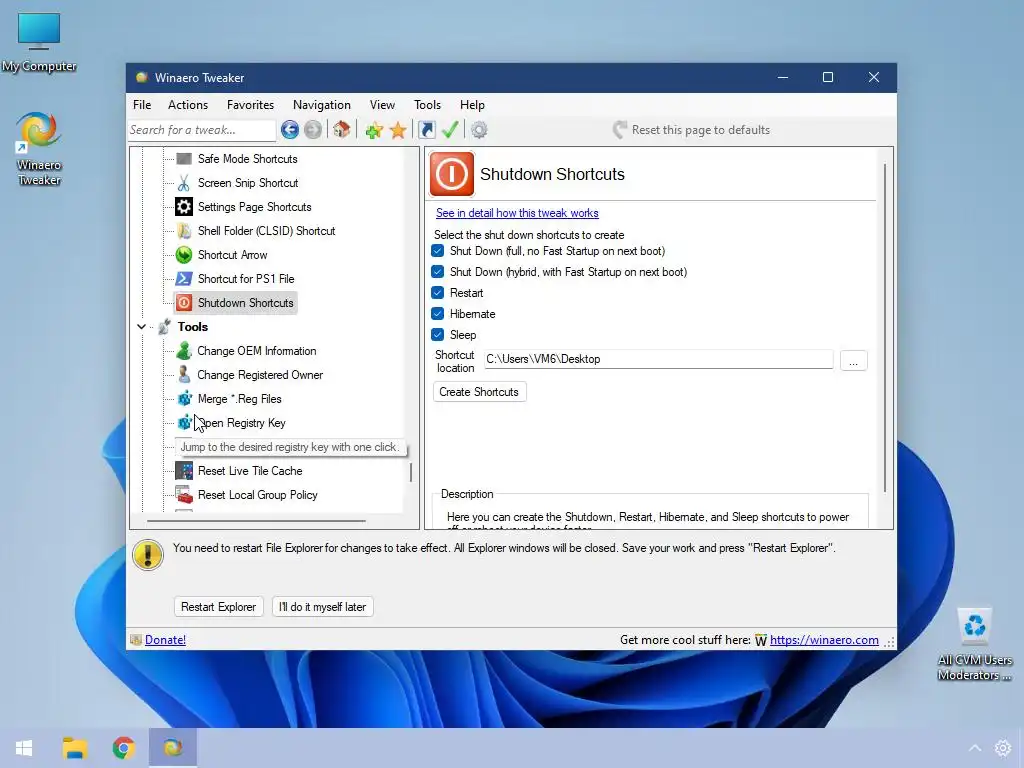
Task: Open the Tools menu
Action: tap(427, 104)
